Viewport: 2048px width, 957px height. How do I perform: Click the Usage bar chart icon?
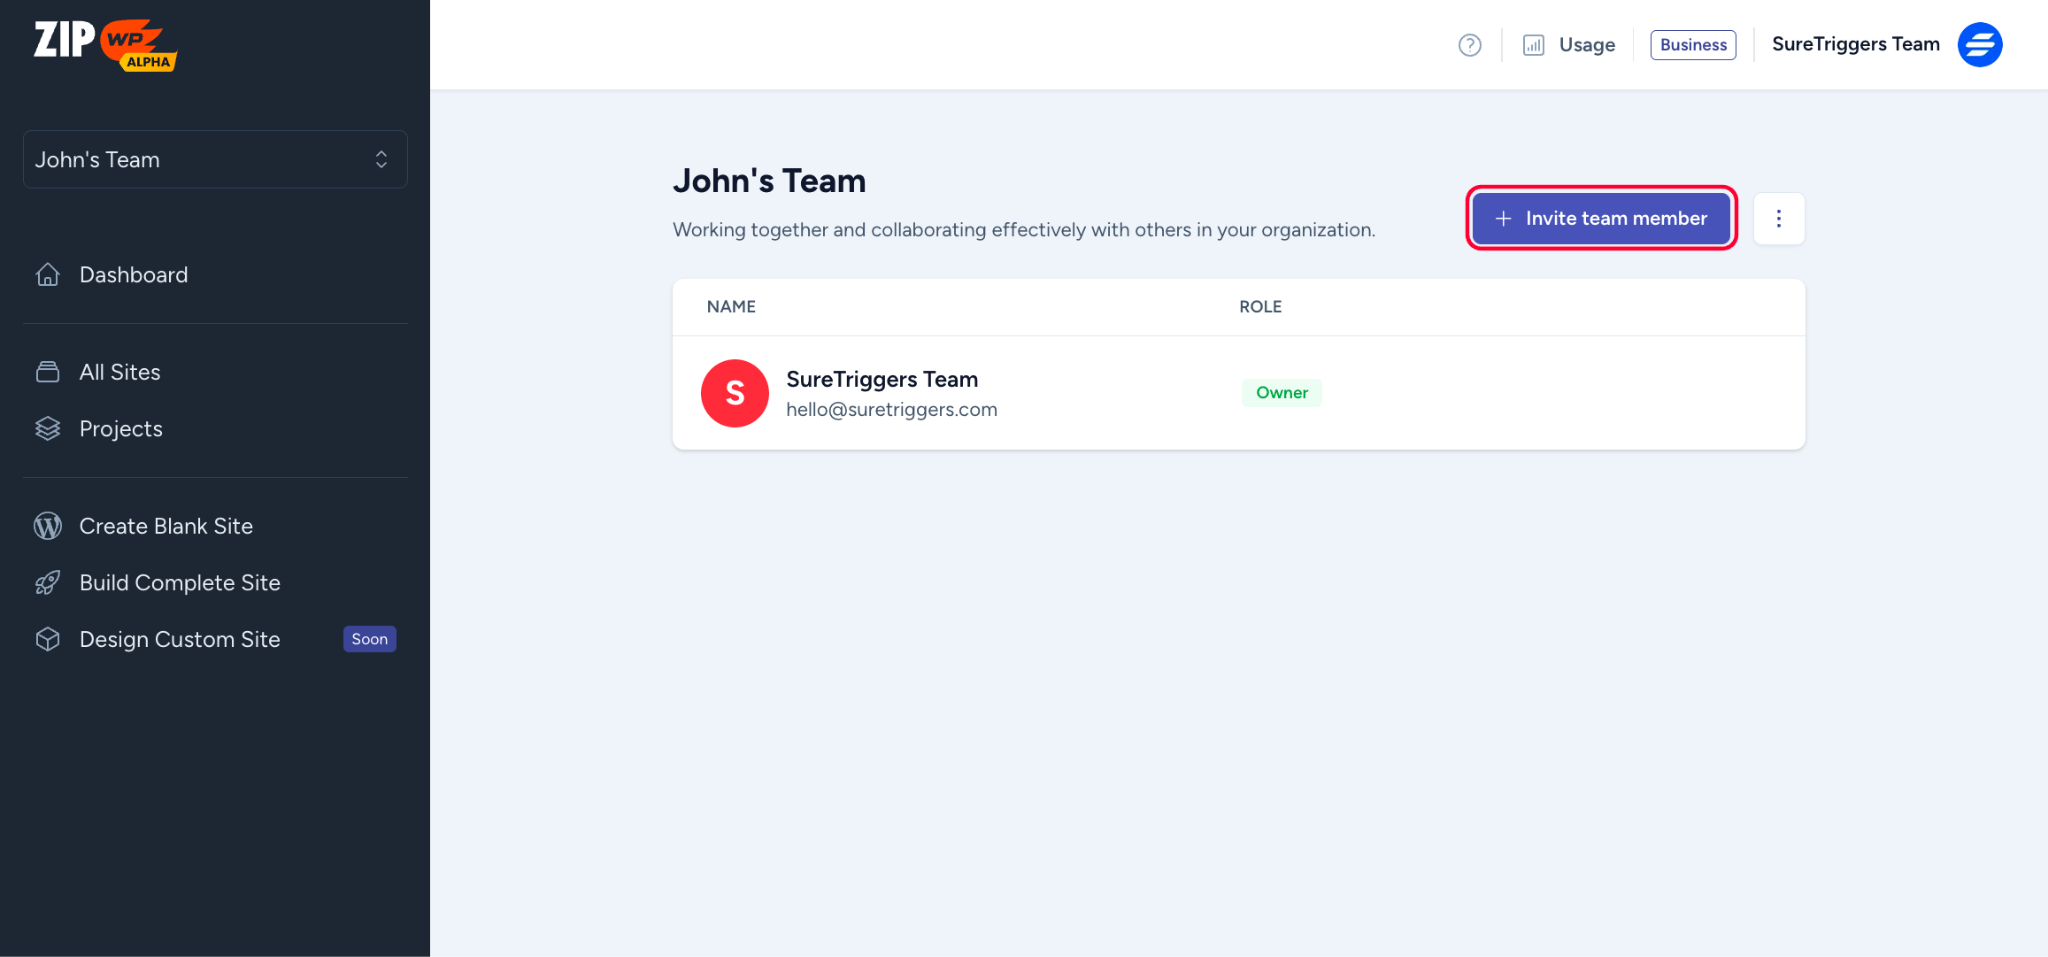1533,45
